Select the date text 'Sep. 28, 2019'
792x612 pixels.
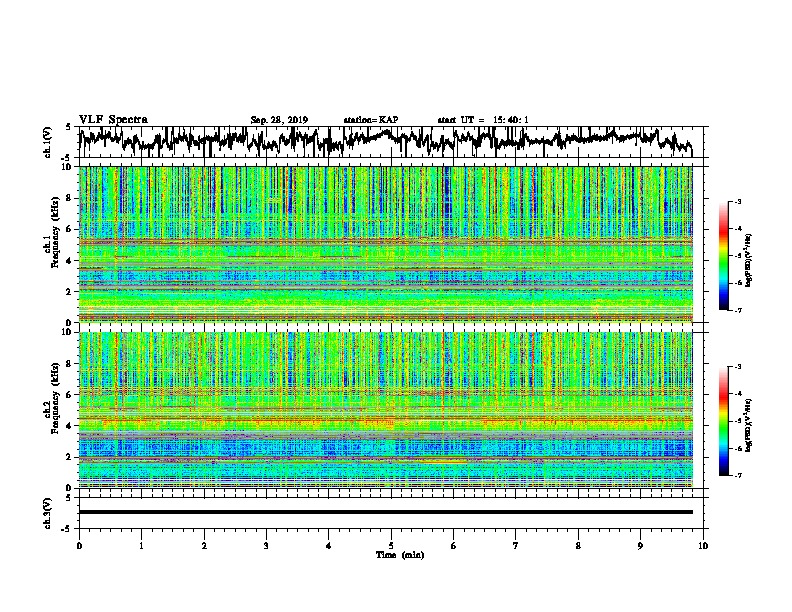279,120
